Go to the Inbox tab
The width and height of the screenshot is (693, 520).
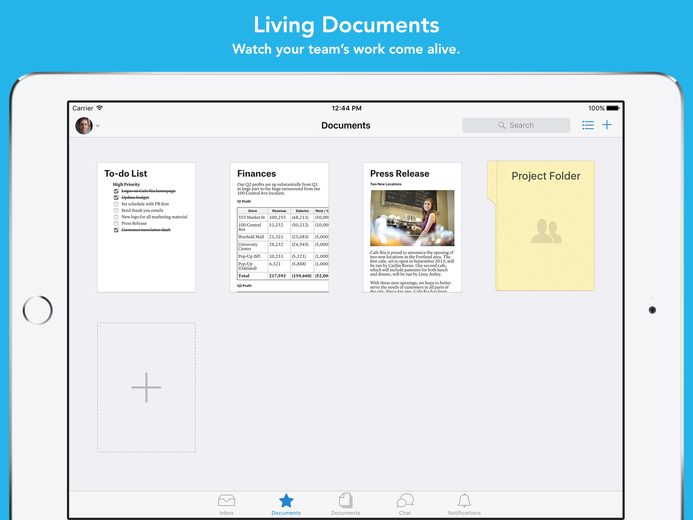(226, 505)
